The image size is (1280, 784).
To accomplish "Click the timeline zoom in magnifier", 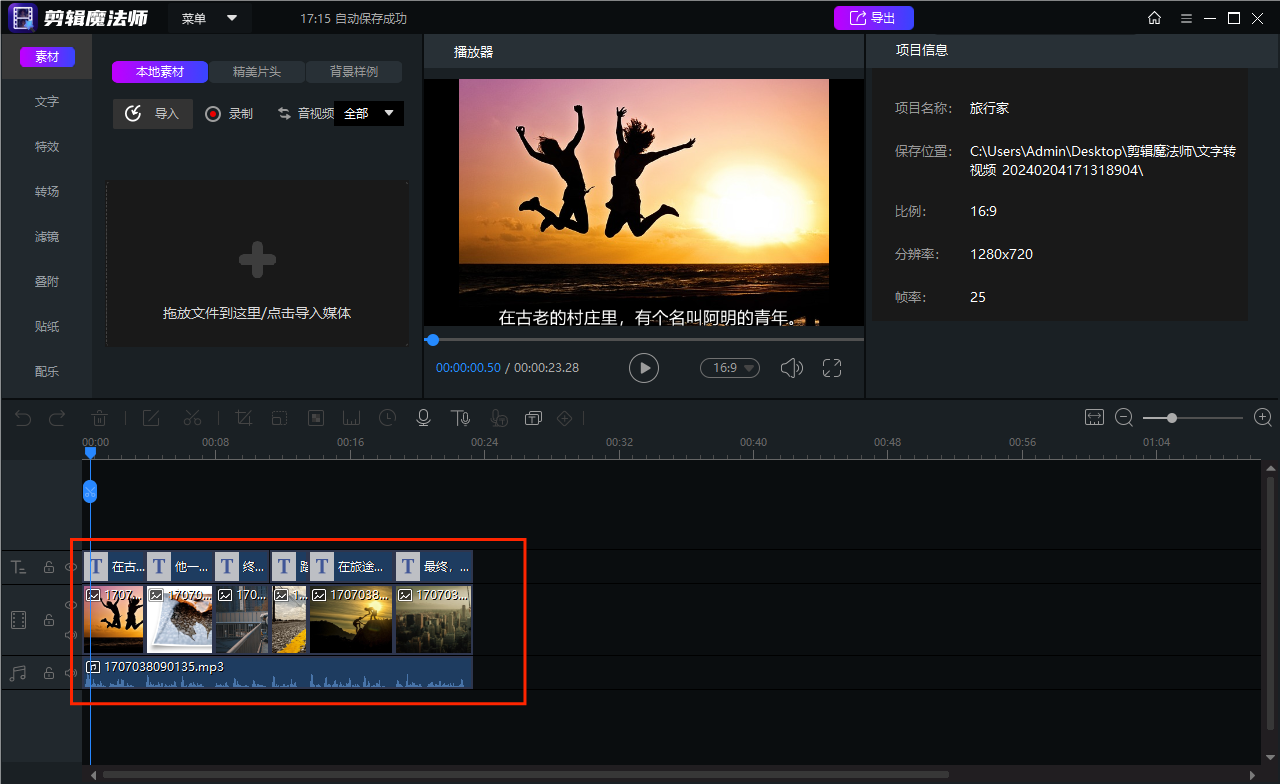I will (1263, 417).
